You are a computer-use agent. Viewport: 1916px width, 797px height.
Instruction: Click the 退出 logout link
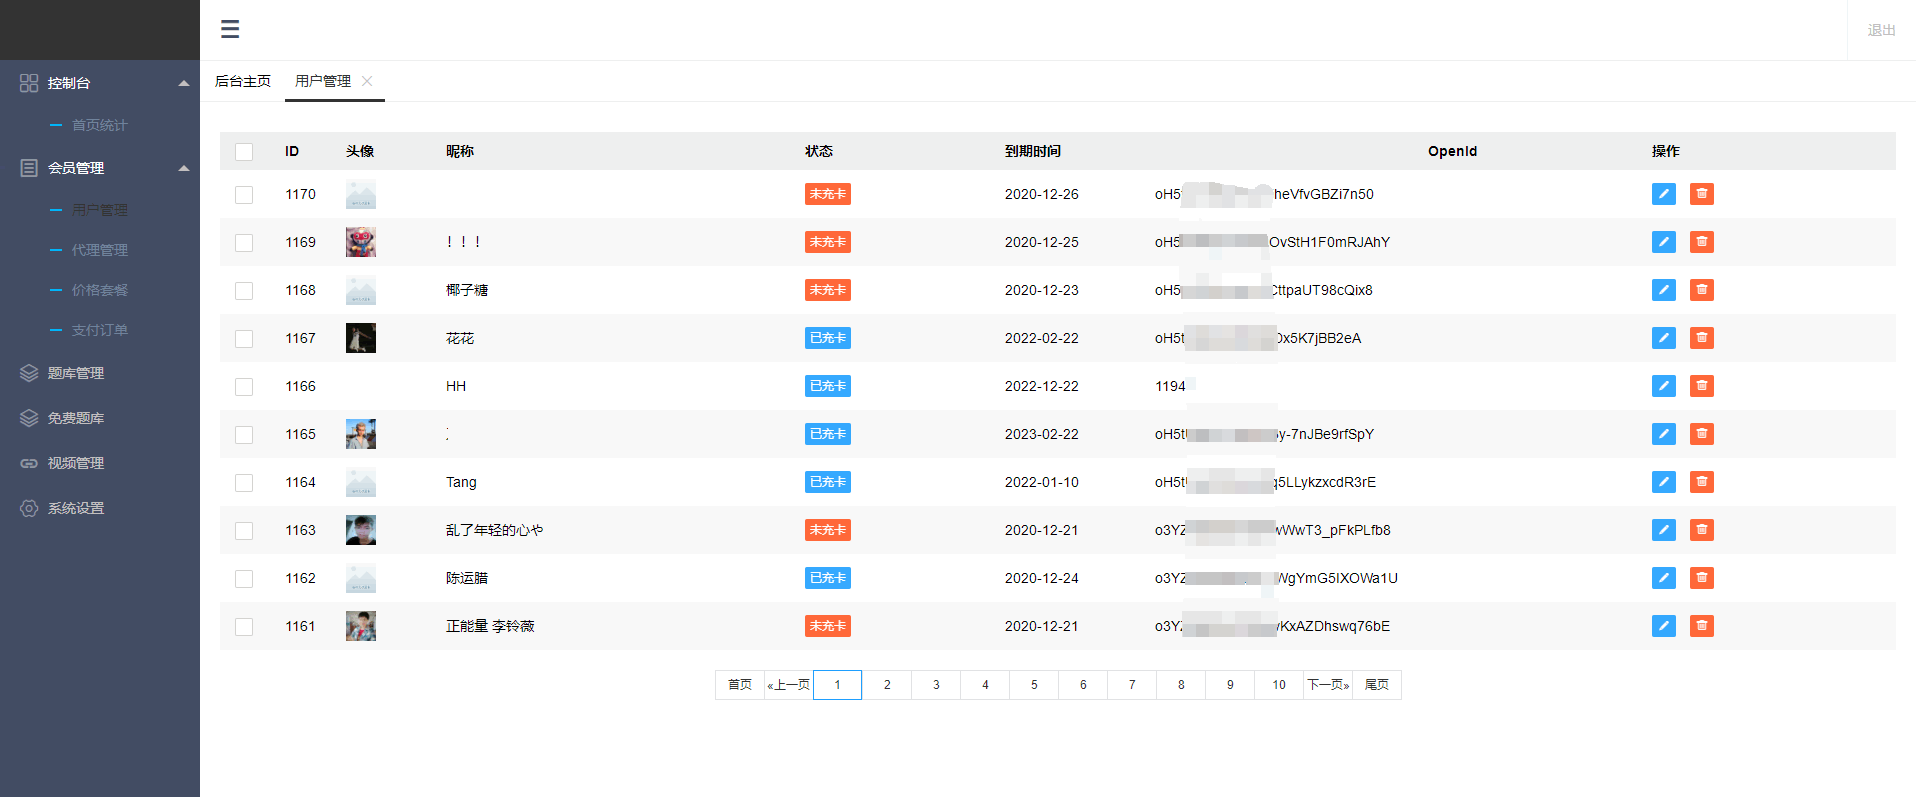click(1881, 30)
